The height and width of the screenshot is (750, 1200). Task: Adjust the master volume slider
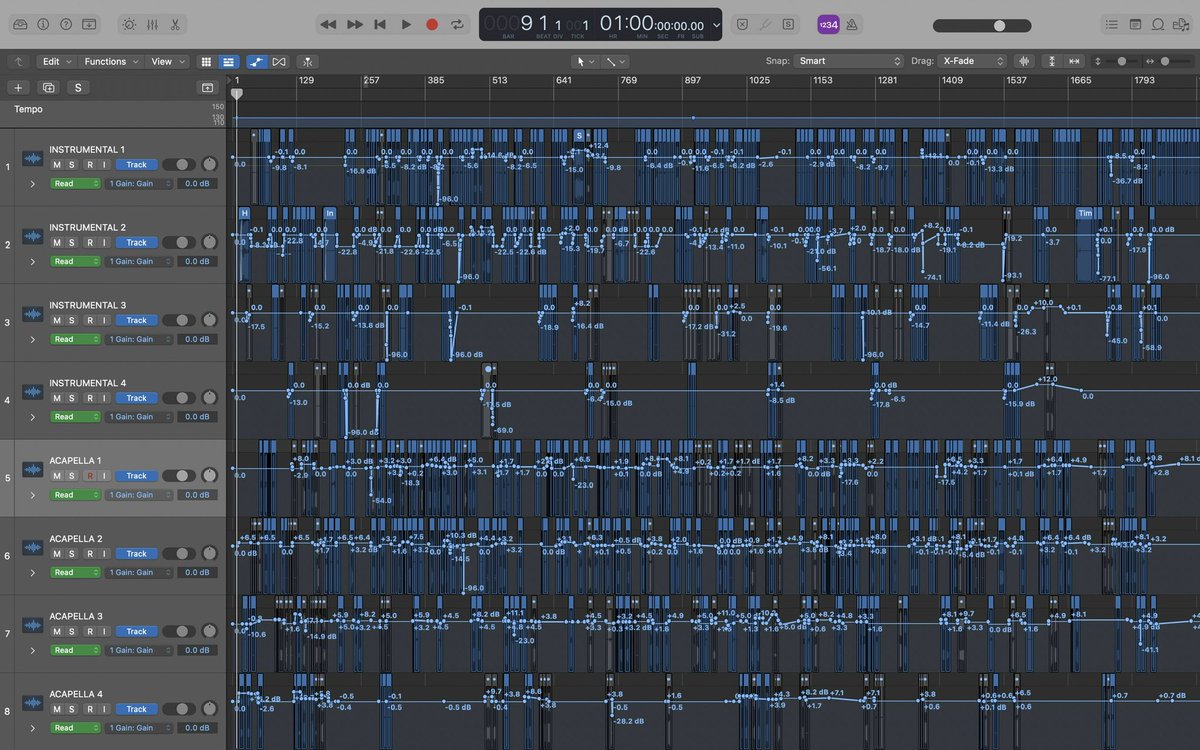click(982, 25)
